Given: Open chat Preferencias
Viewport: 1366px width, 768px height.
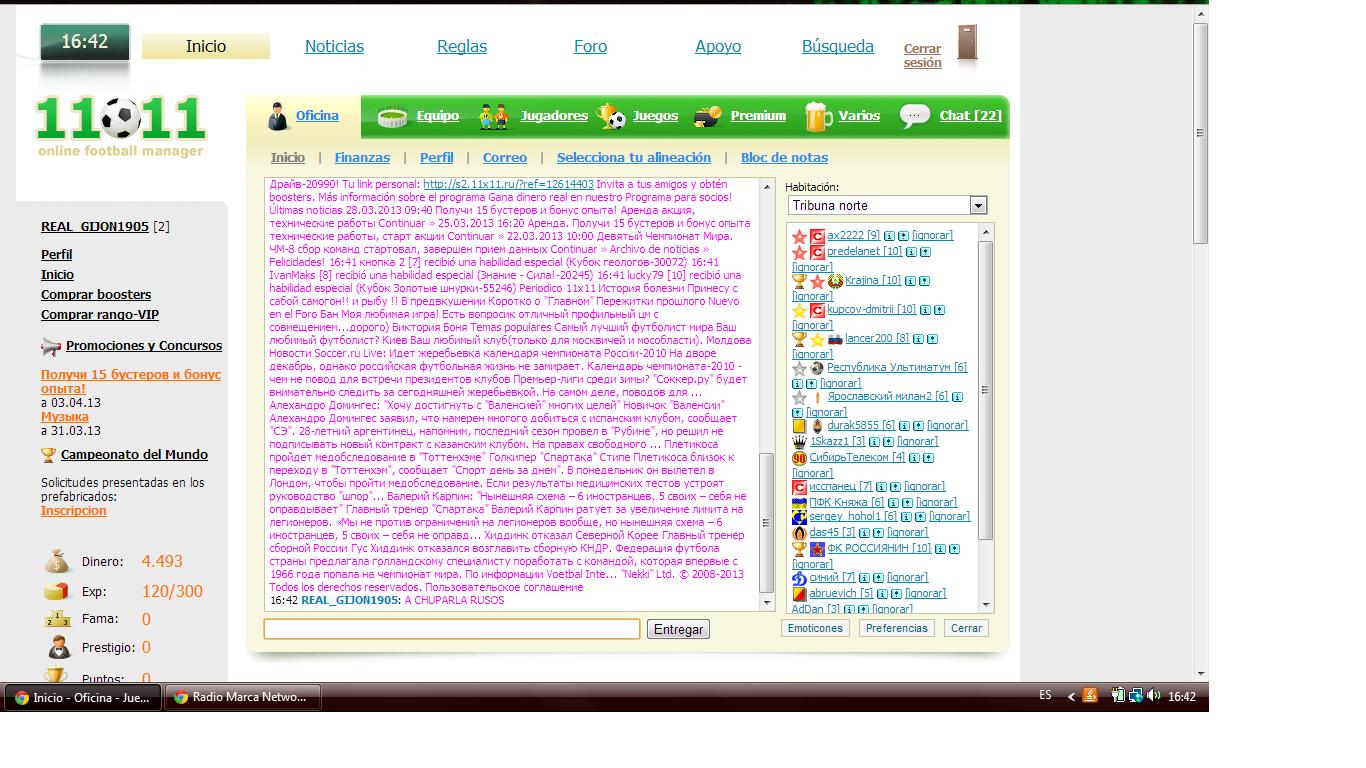Looking at the screenshot, I should [896, 628].
